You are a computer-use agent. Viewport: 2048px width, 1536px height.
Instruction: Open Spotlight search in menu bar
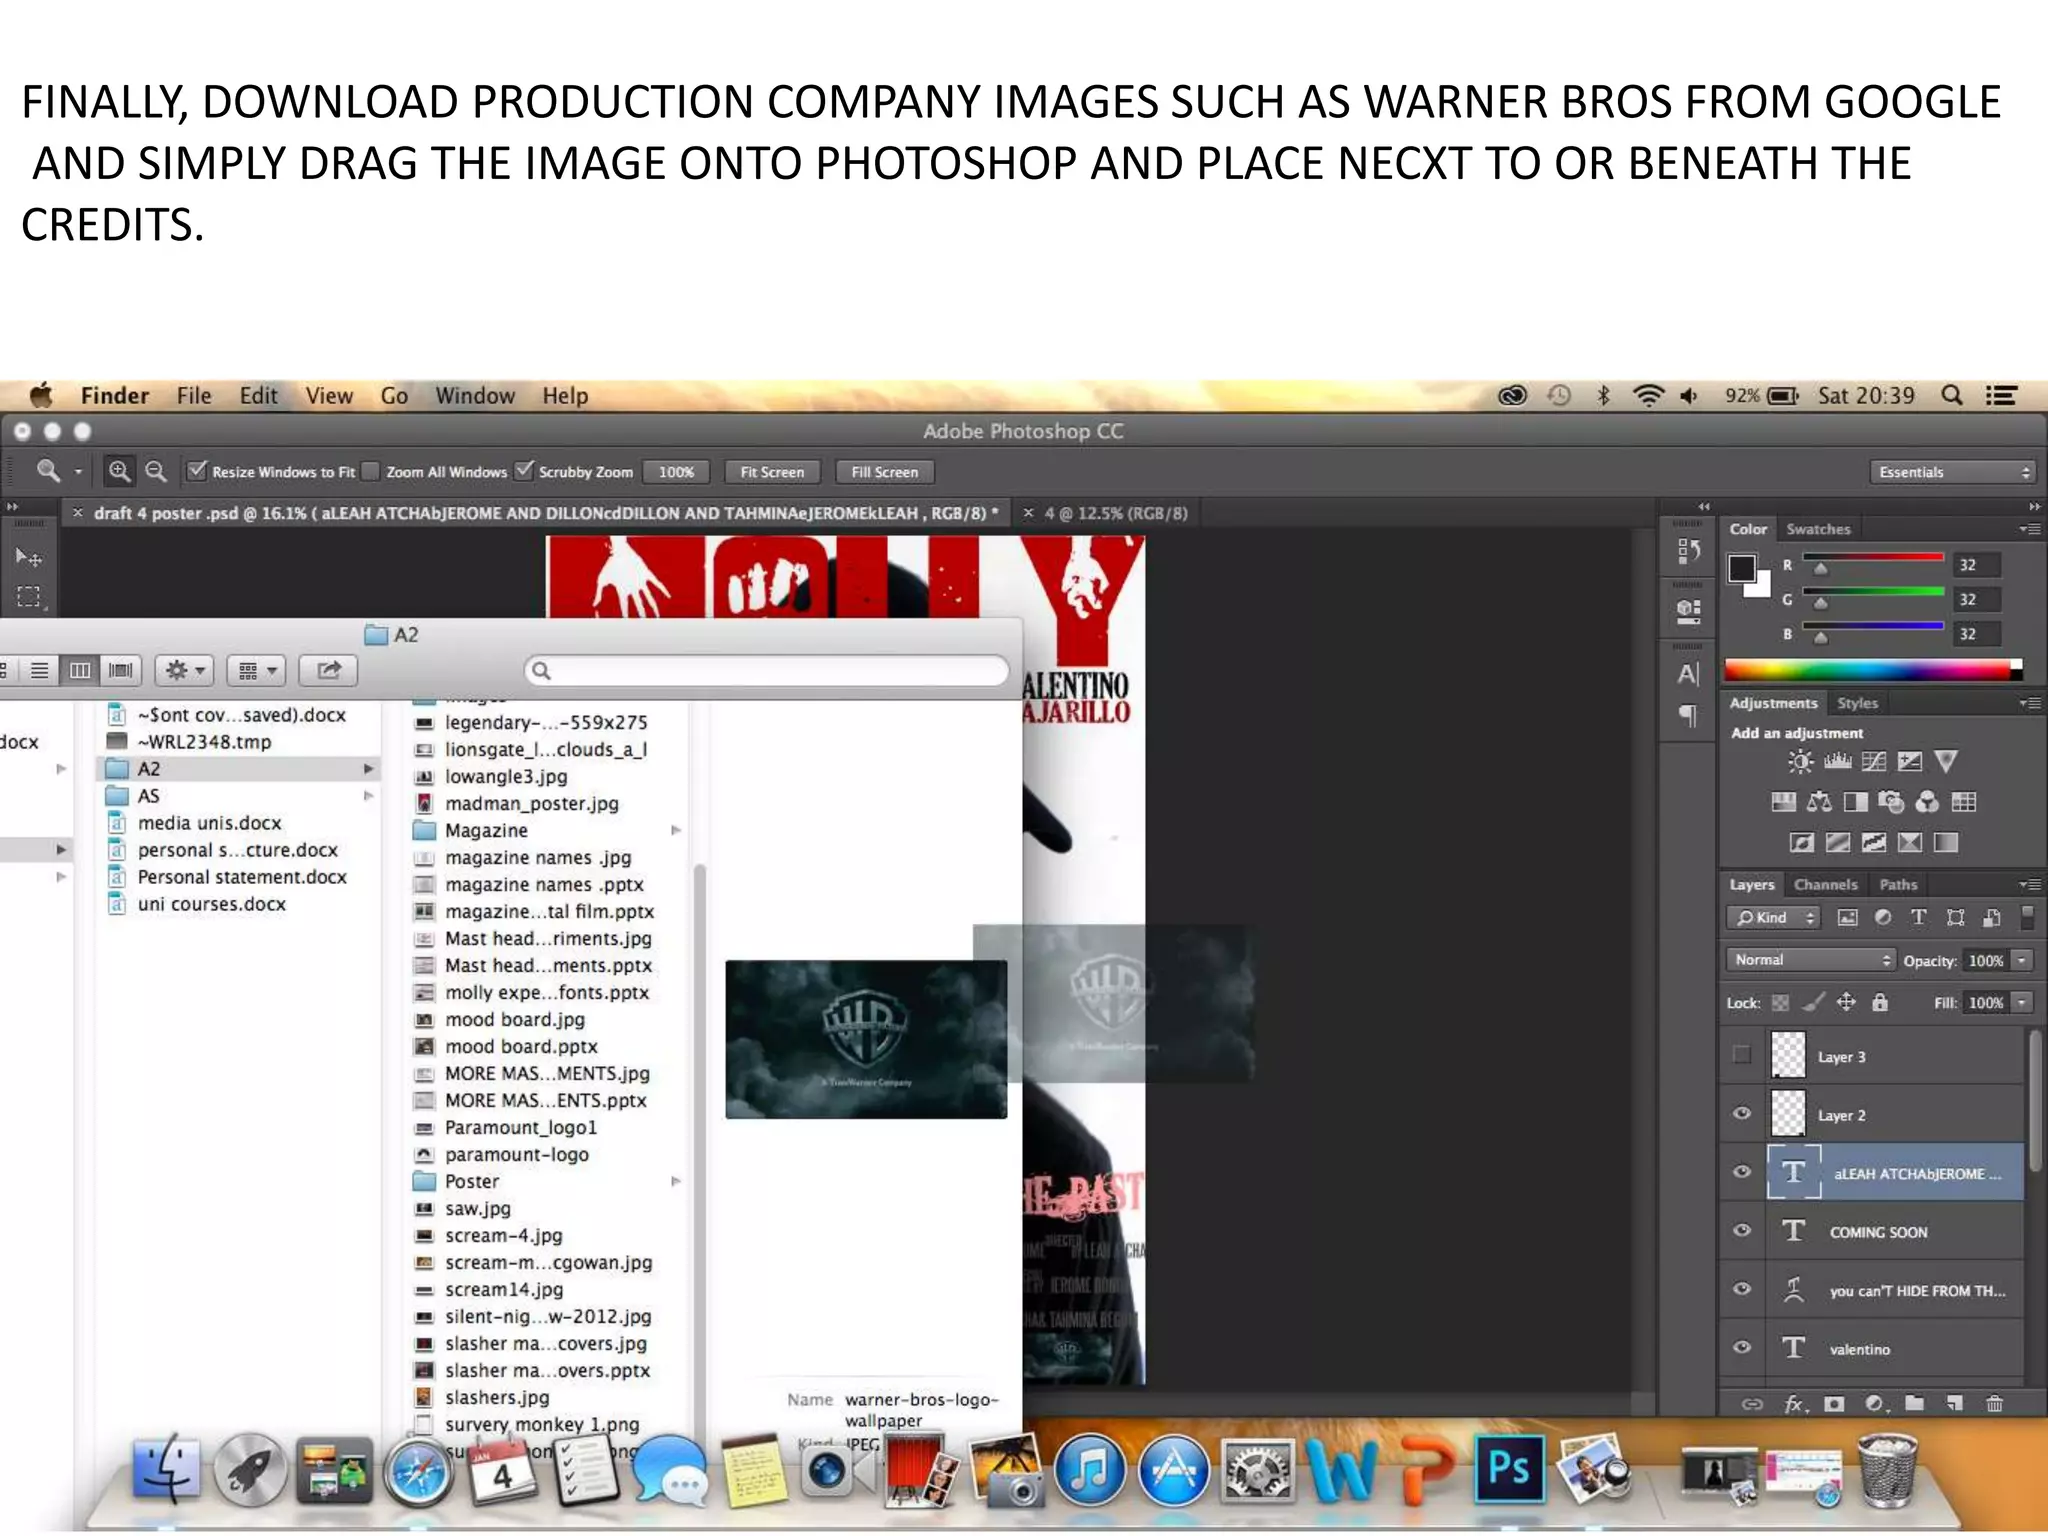click(x=1951, y=395)
